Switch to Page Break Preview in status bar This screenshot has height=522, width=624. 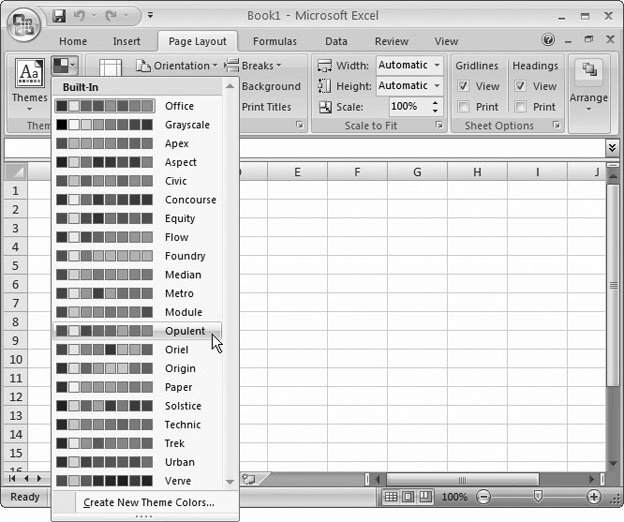pyautogui.click(x=425, y=497)
